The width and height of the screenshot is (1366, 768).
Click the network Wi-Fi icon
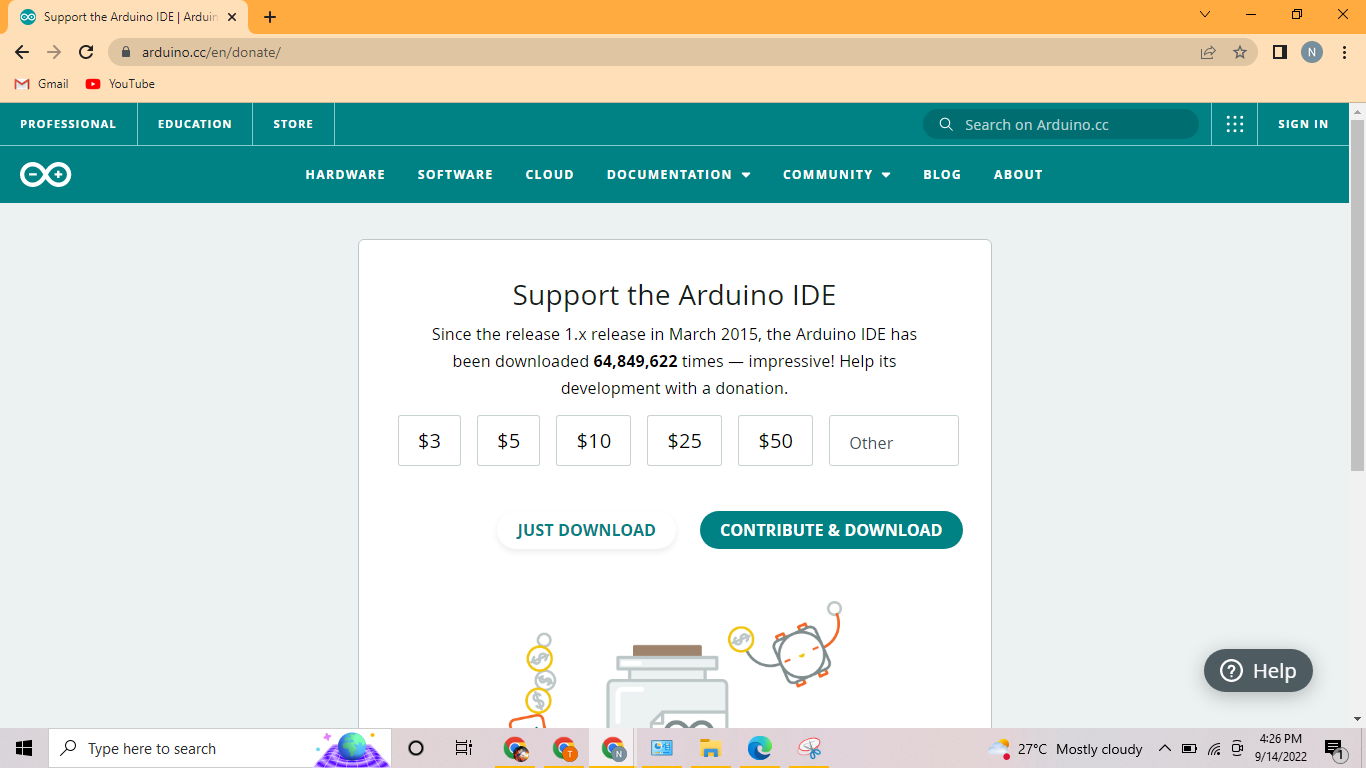pyautogui.click(x=1214, y=749)
